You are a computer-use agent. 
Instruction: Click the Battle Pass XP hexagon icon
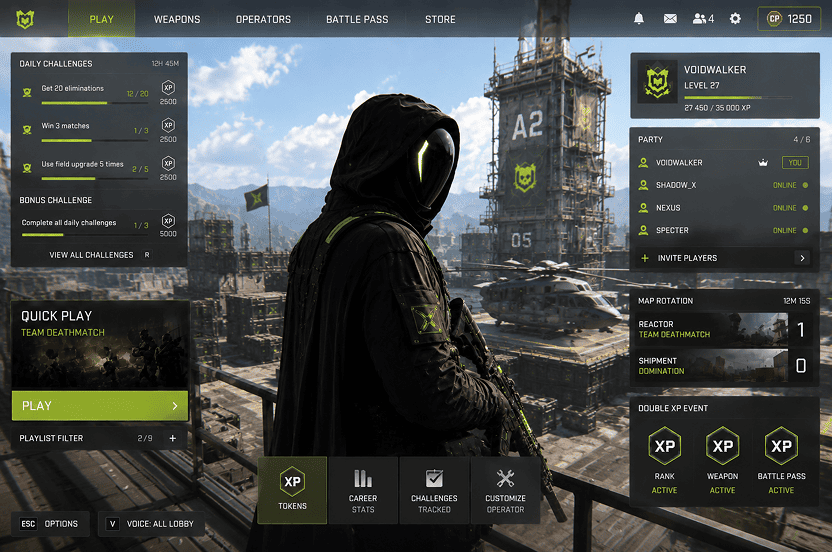(781, 446)
